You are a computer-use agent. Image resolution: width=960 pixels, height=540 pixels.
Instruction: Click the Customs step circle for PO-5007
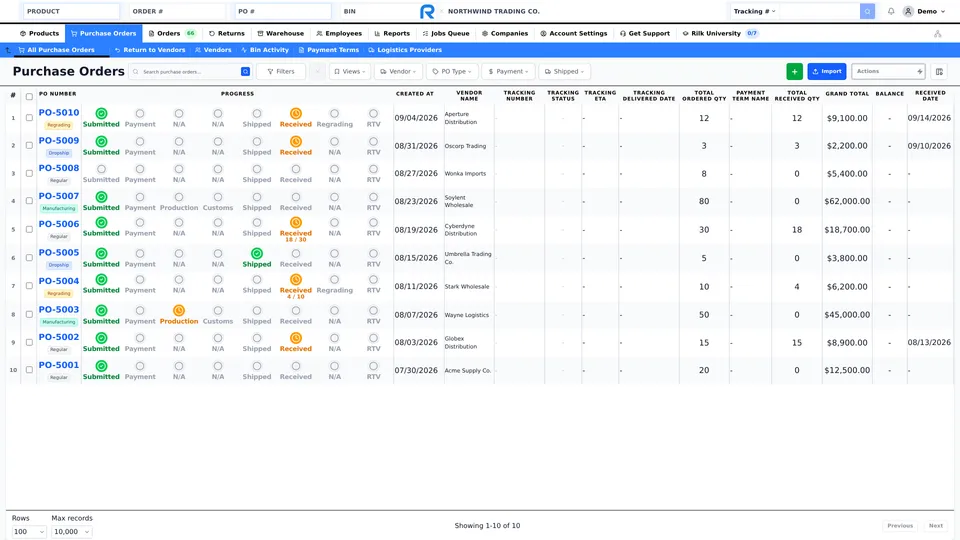218,197
